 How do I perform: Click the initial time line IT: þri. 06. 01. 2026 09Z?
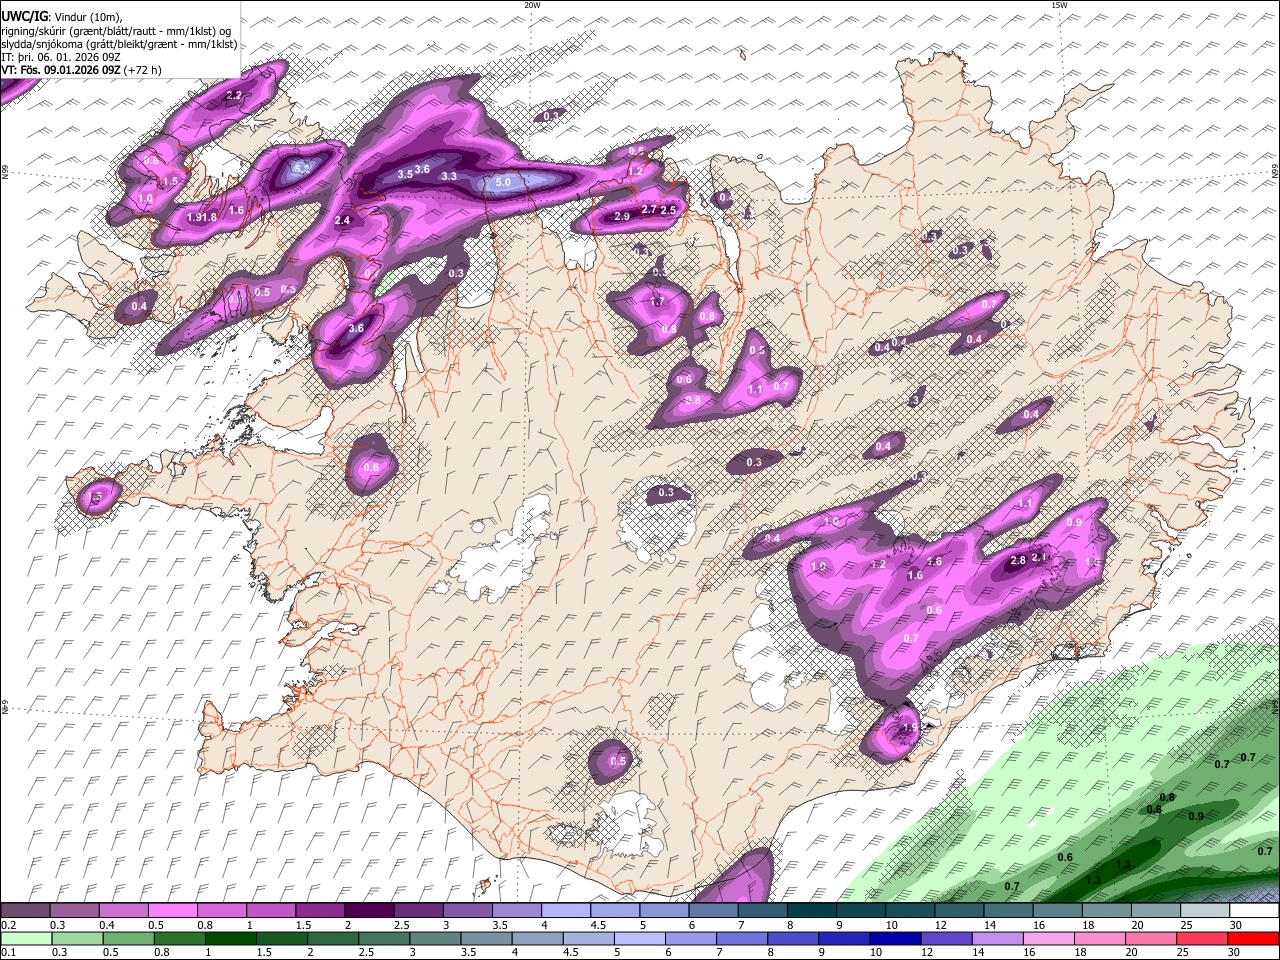click(61, 57)
